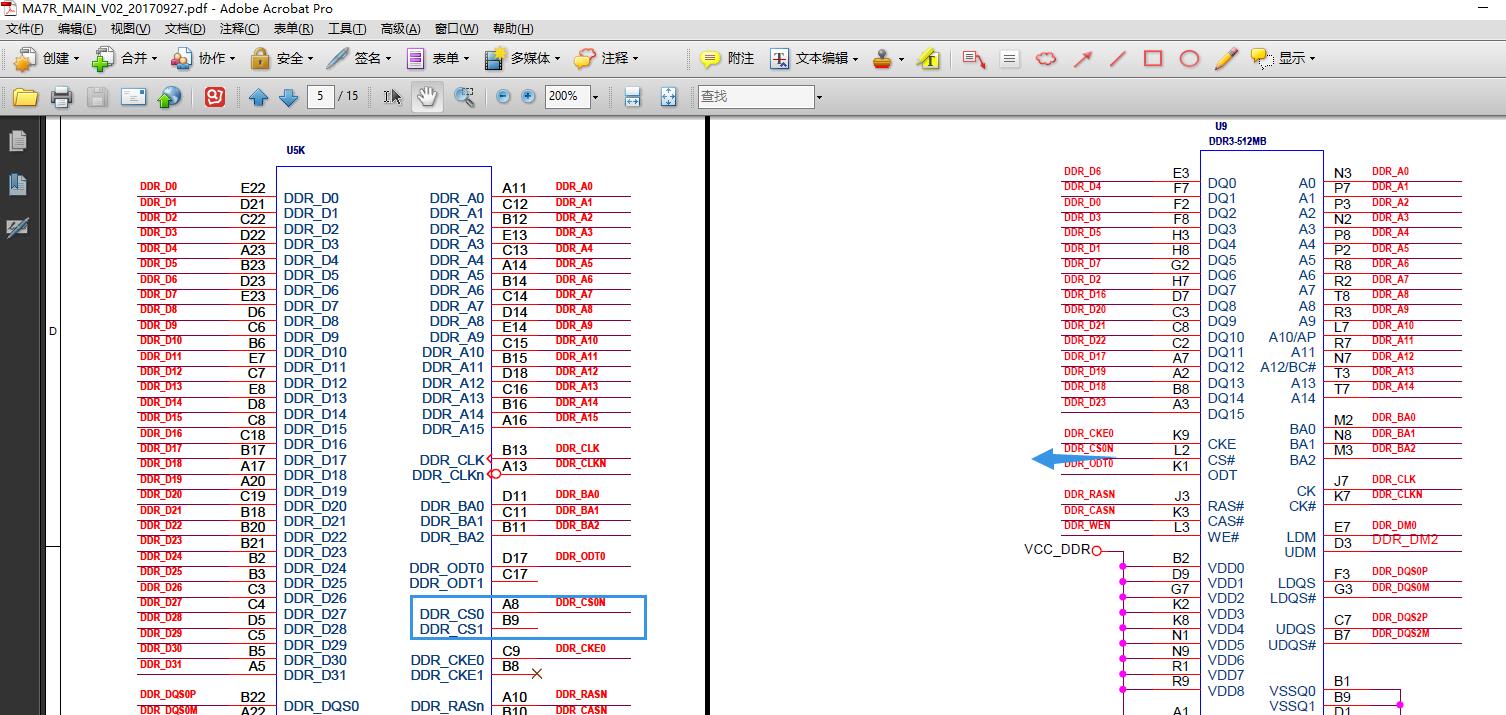The image size is (1506, 715).
Task: Pick the red Cloud annotation tool
Action: (1045, 58)
